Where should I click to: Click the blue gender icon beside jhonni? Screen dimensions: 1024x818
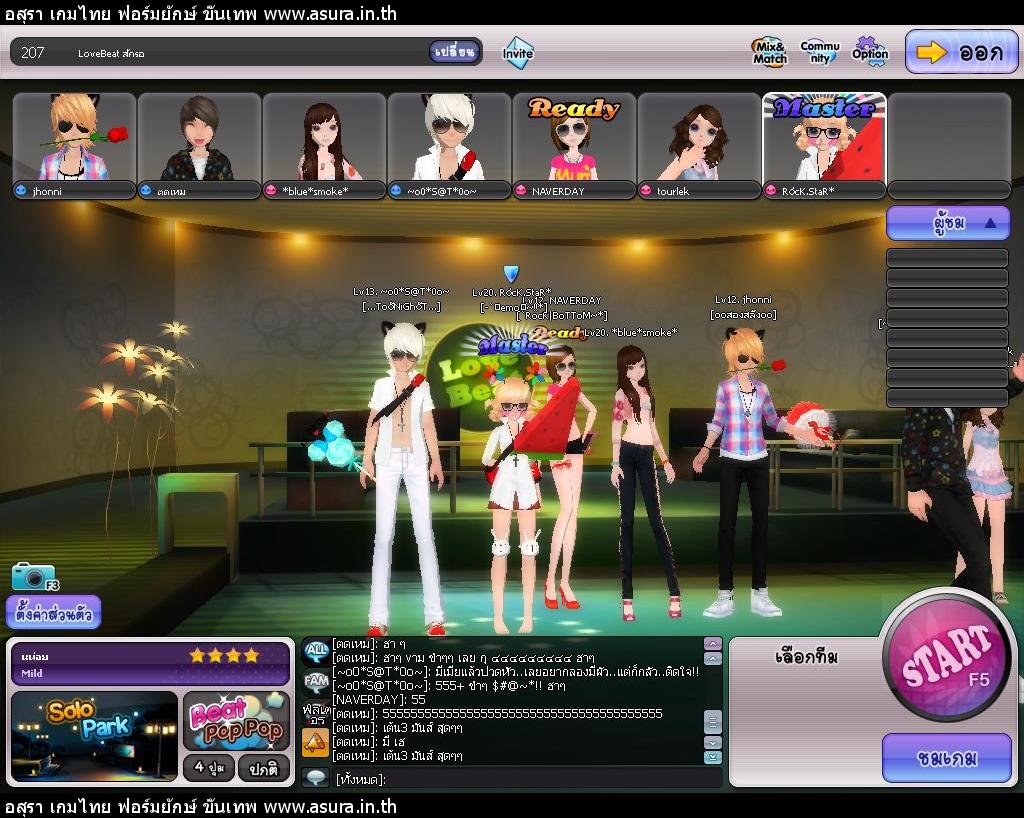pos(20,191)
